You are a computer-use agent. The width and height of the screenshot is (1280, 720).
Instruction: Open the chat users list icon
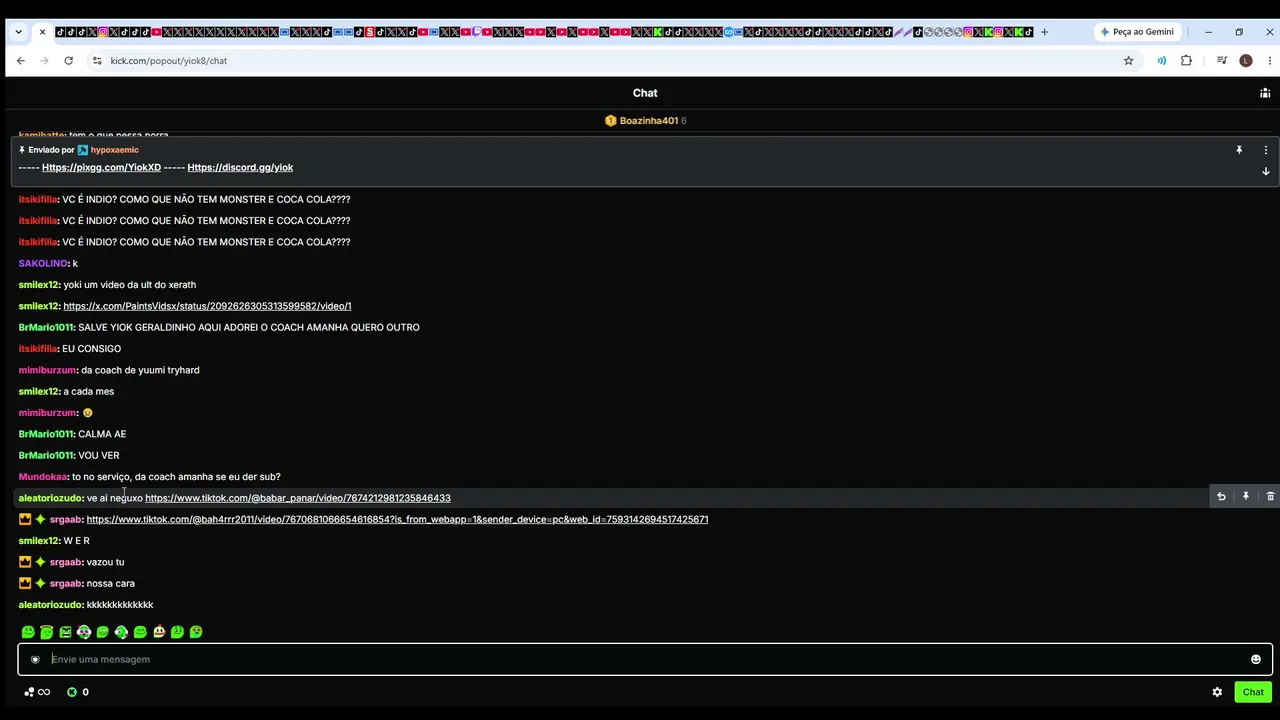pos(1265,93)
